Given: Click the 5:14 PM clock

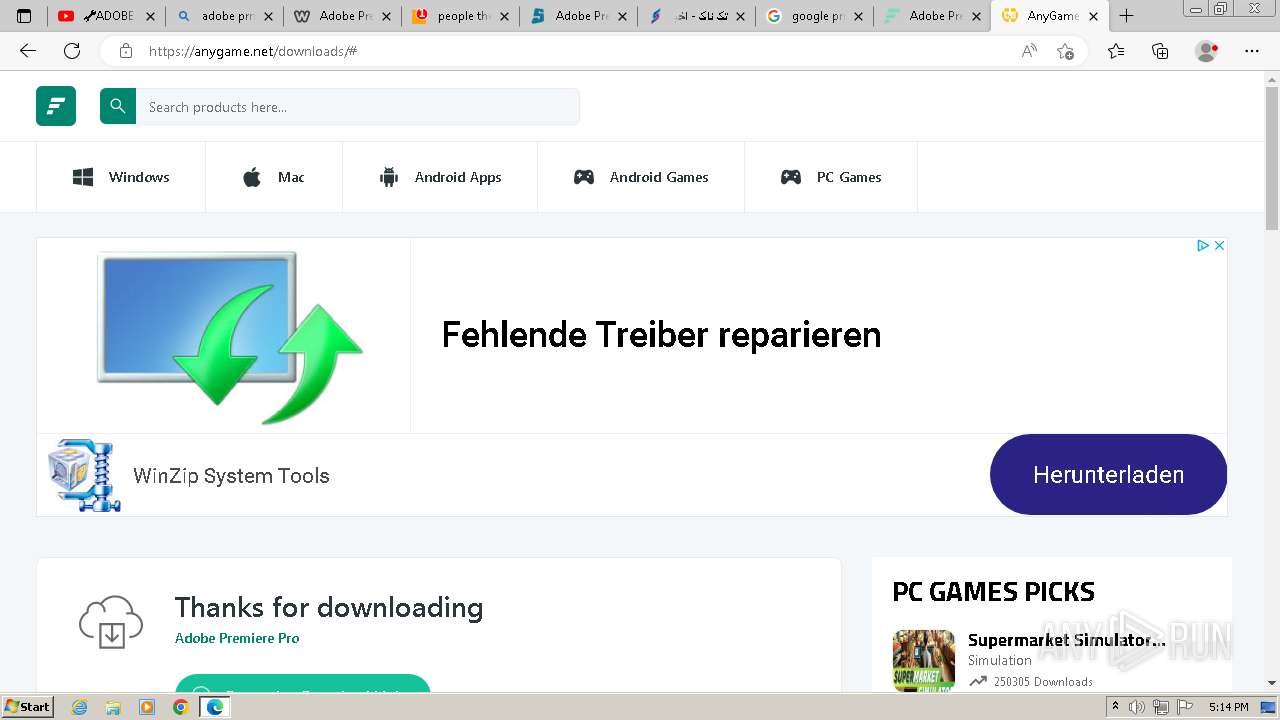Looking at the screenshot, I should pos(1228,707).
